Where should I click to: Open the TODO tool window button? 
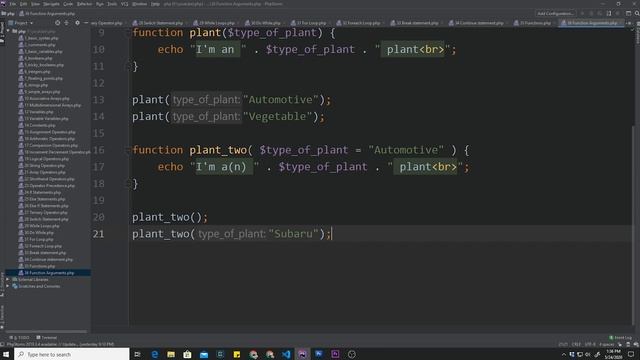(x=20, y=338)
